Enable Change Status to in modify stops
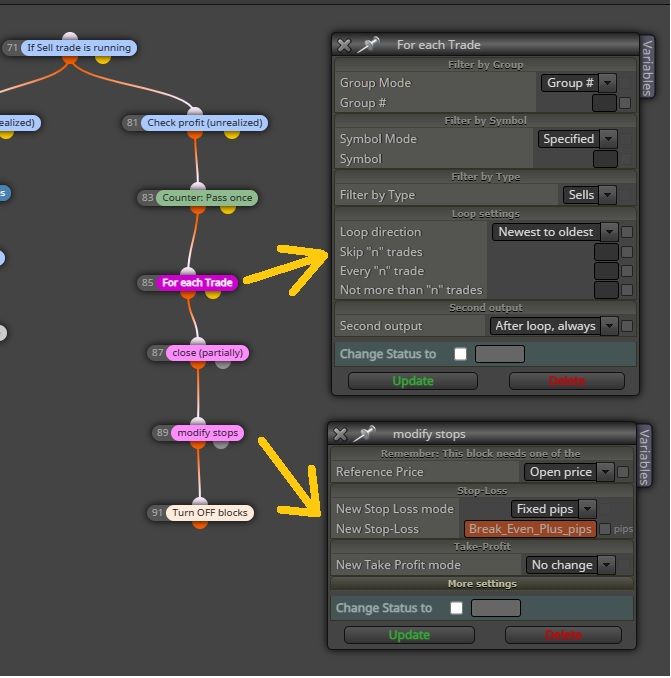671x678 pixels. (456, 608)
